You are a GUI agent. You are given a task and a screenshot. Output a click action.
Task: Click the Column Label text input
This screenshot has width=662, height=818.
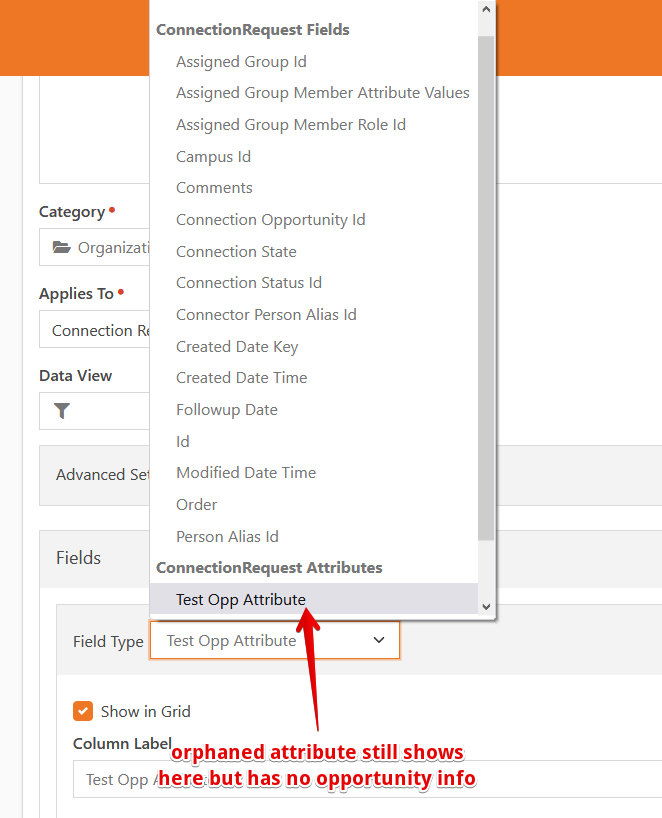(x=367, y=779)
